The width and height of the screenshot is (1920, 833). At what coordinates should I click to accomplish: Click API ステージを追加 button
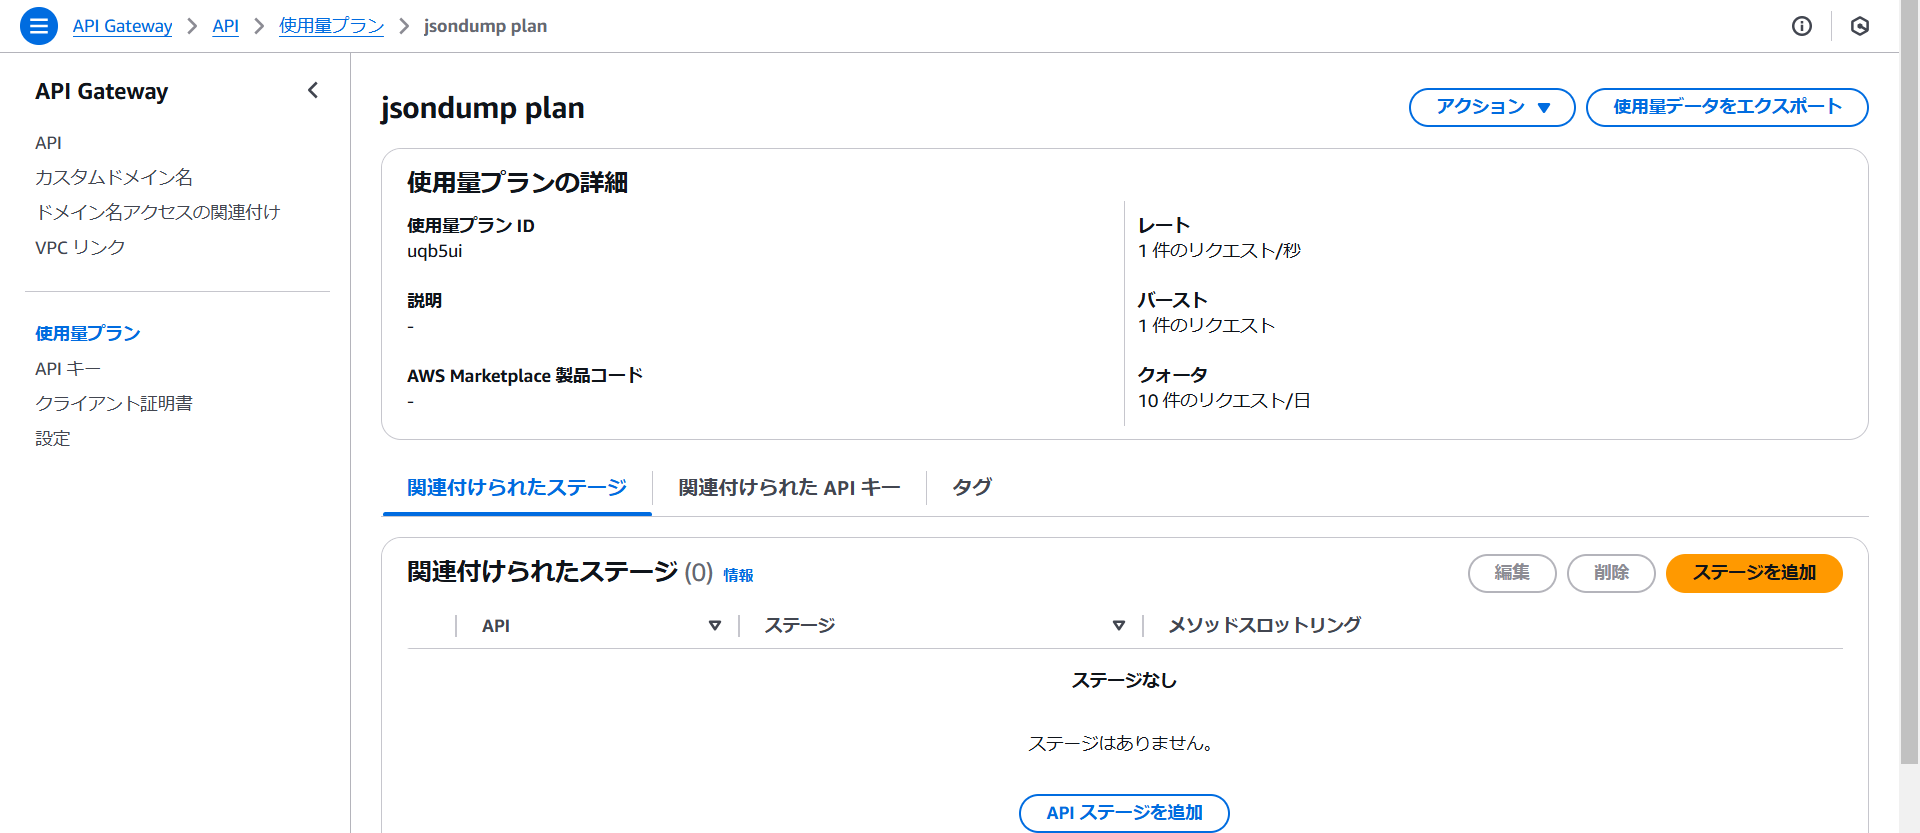tap(1123, 812)
